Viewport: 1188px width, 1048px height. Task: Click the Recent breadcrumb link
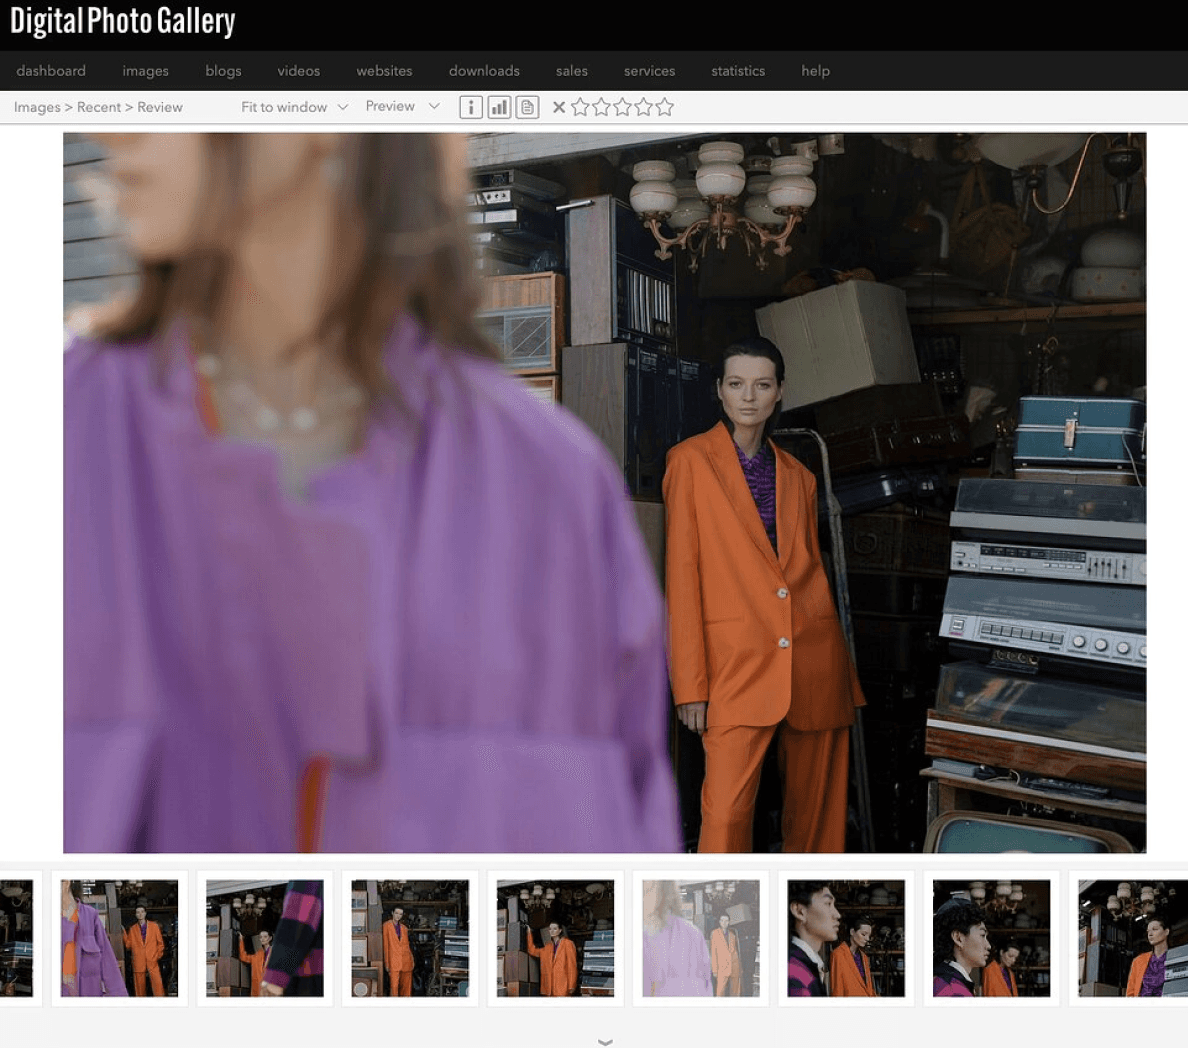point(99,107)
